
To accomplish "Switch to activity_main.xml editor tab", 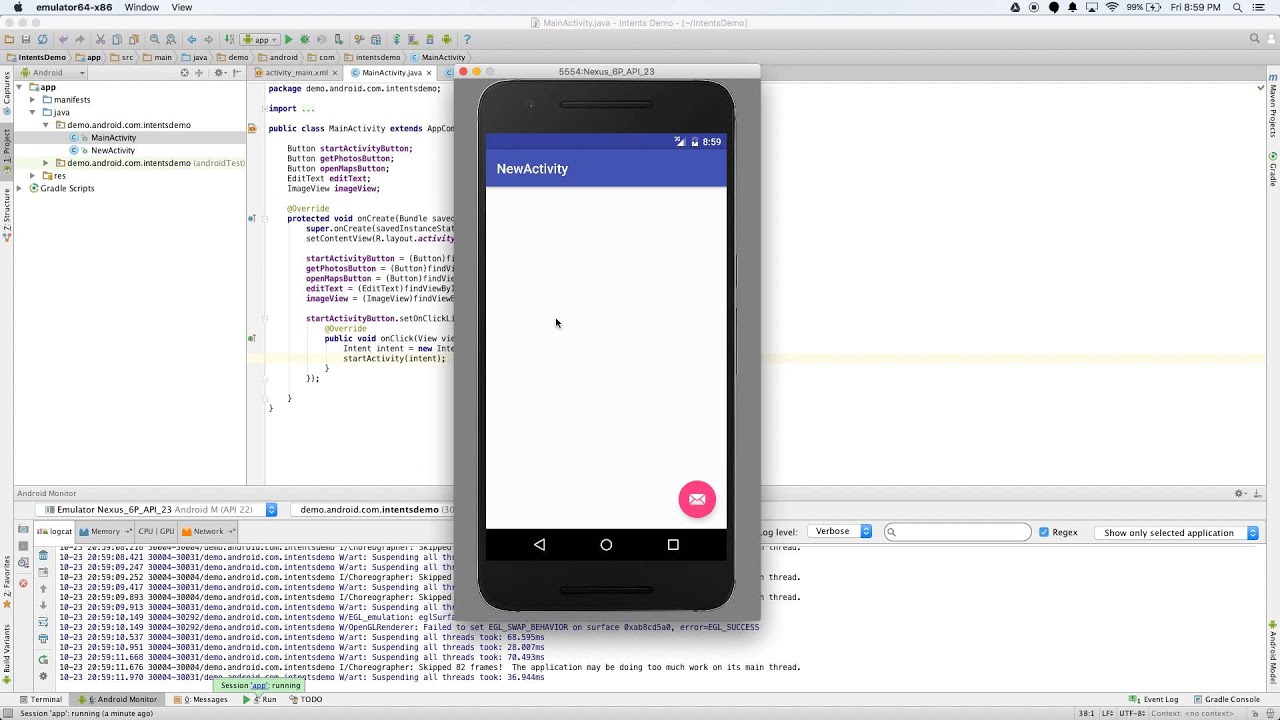I will point(297,73).
